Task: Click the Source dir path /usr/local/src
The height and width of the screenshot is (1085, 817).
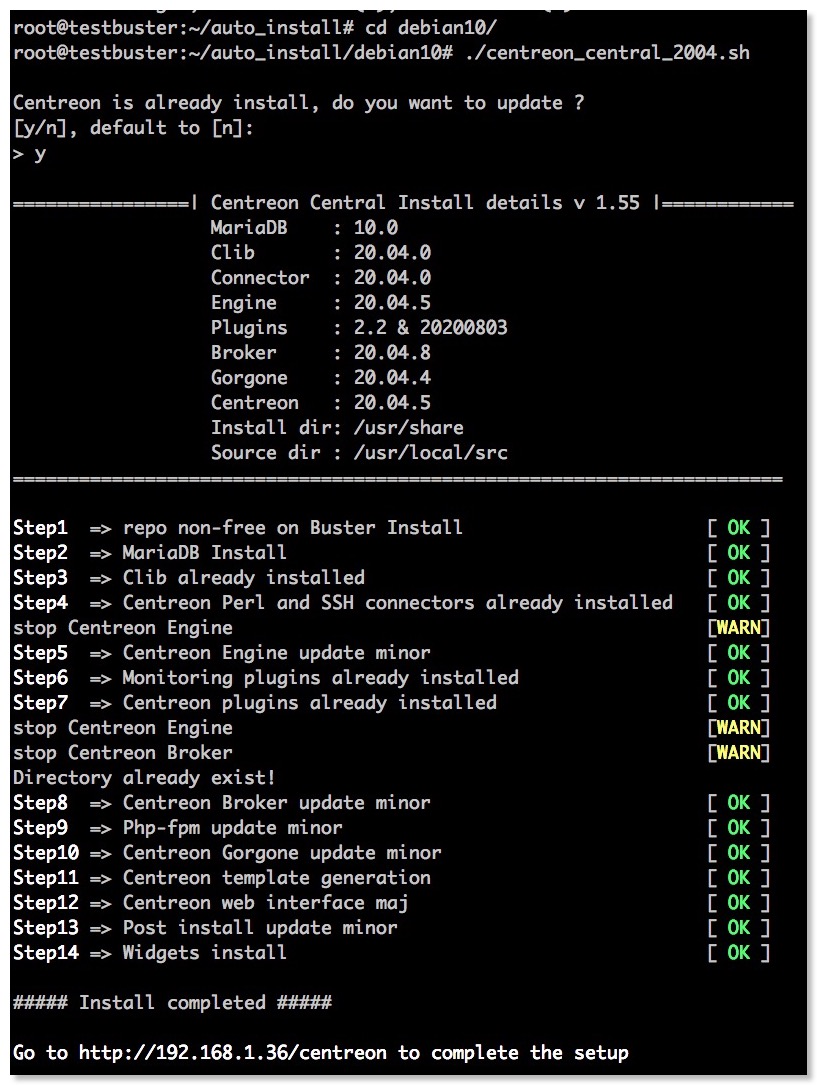Action: click(430, 453)
